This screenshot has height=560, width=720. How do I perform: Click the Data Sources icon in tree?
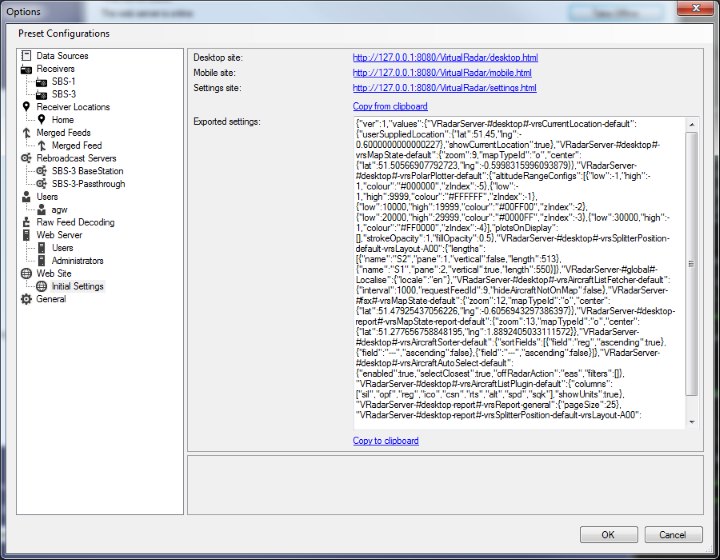click(26, 56)
